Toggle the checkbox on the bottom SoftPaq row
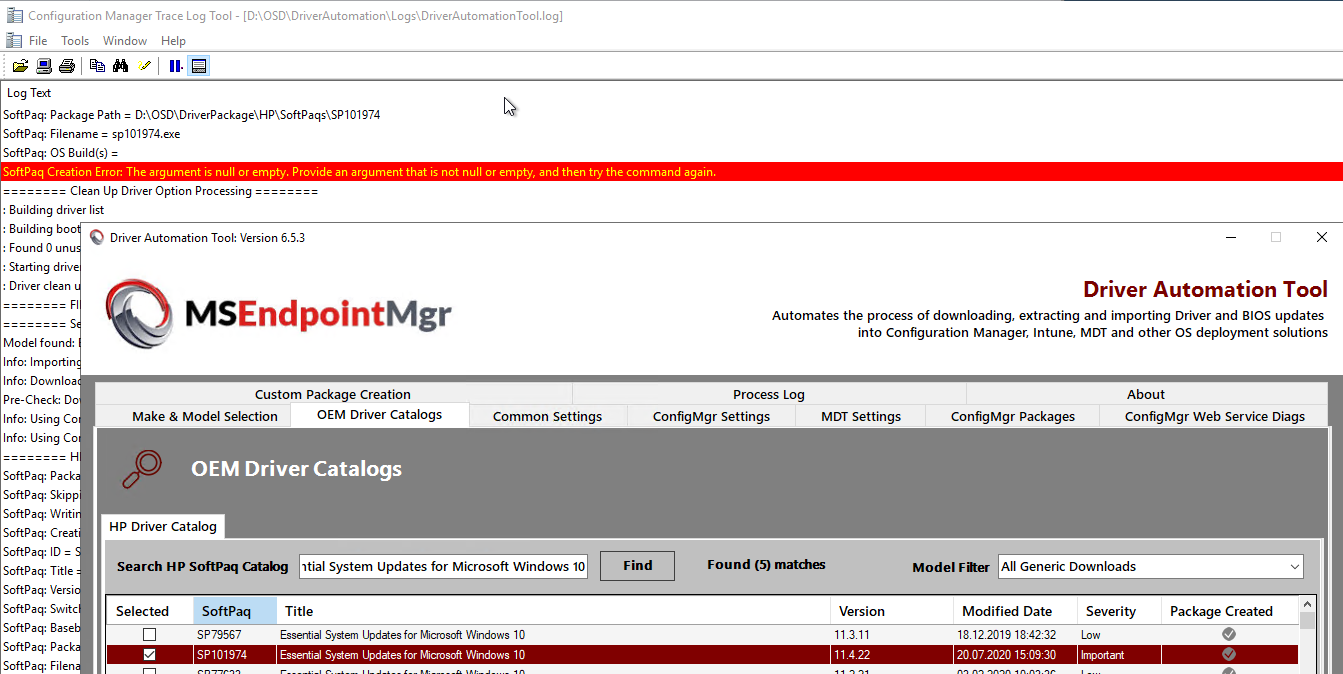1343x674 pixels. coord(149,670)
